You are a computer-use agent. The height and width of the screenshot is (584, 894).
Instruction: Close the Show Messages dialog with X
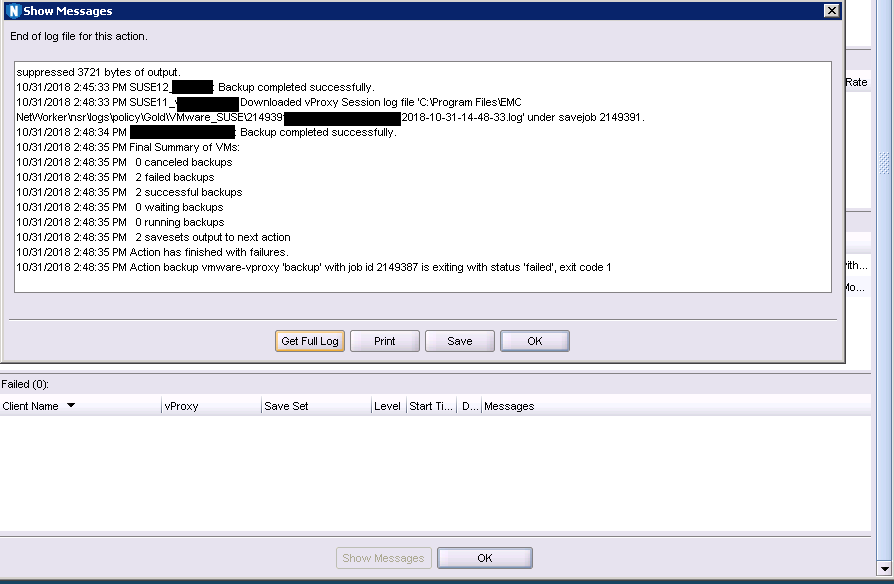[x=832, y=11]
